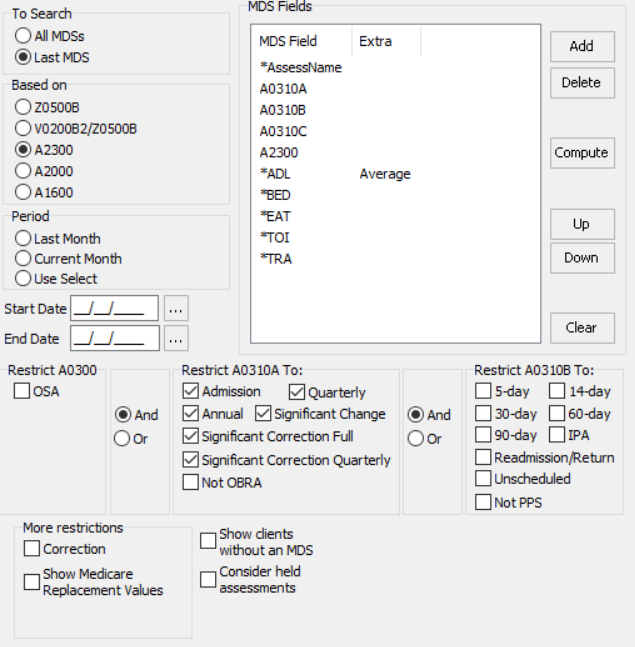Tick Show clients without an MDS
The image size is (635, 647).
point(208,541)
